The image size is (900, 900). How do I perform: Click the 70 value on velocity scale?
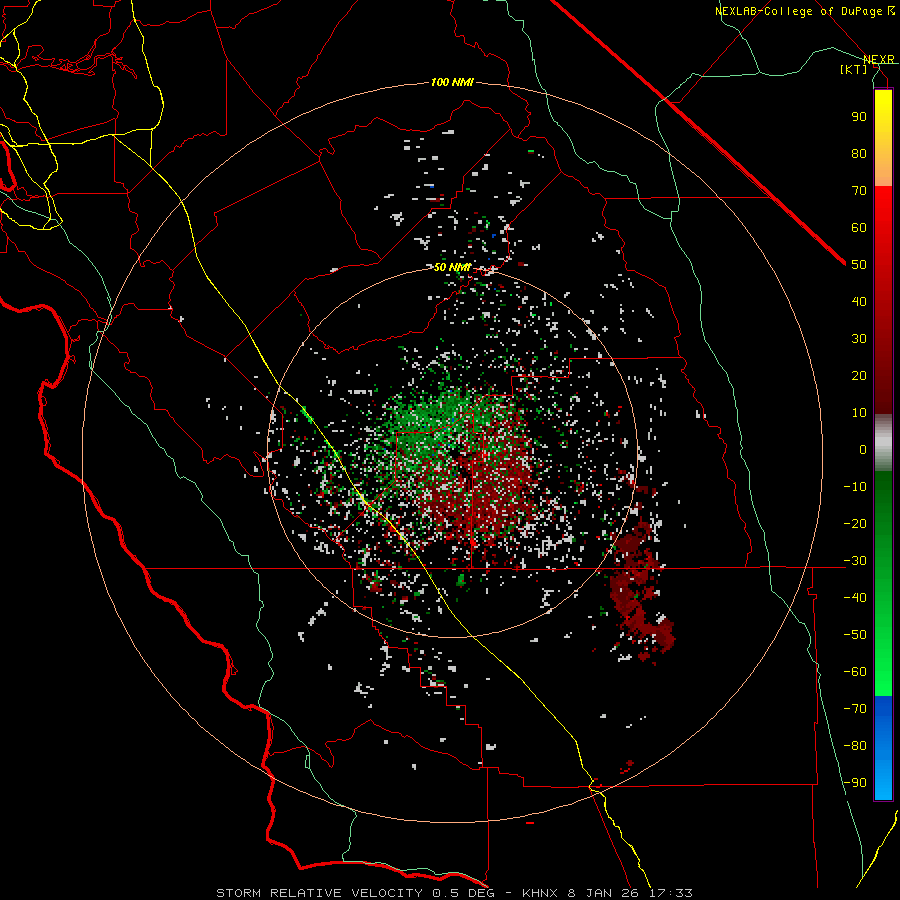pyautogui.click(x=859, y=191)
